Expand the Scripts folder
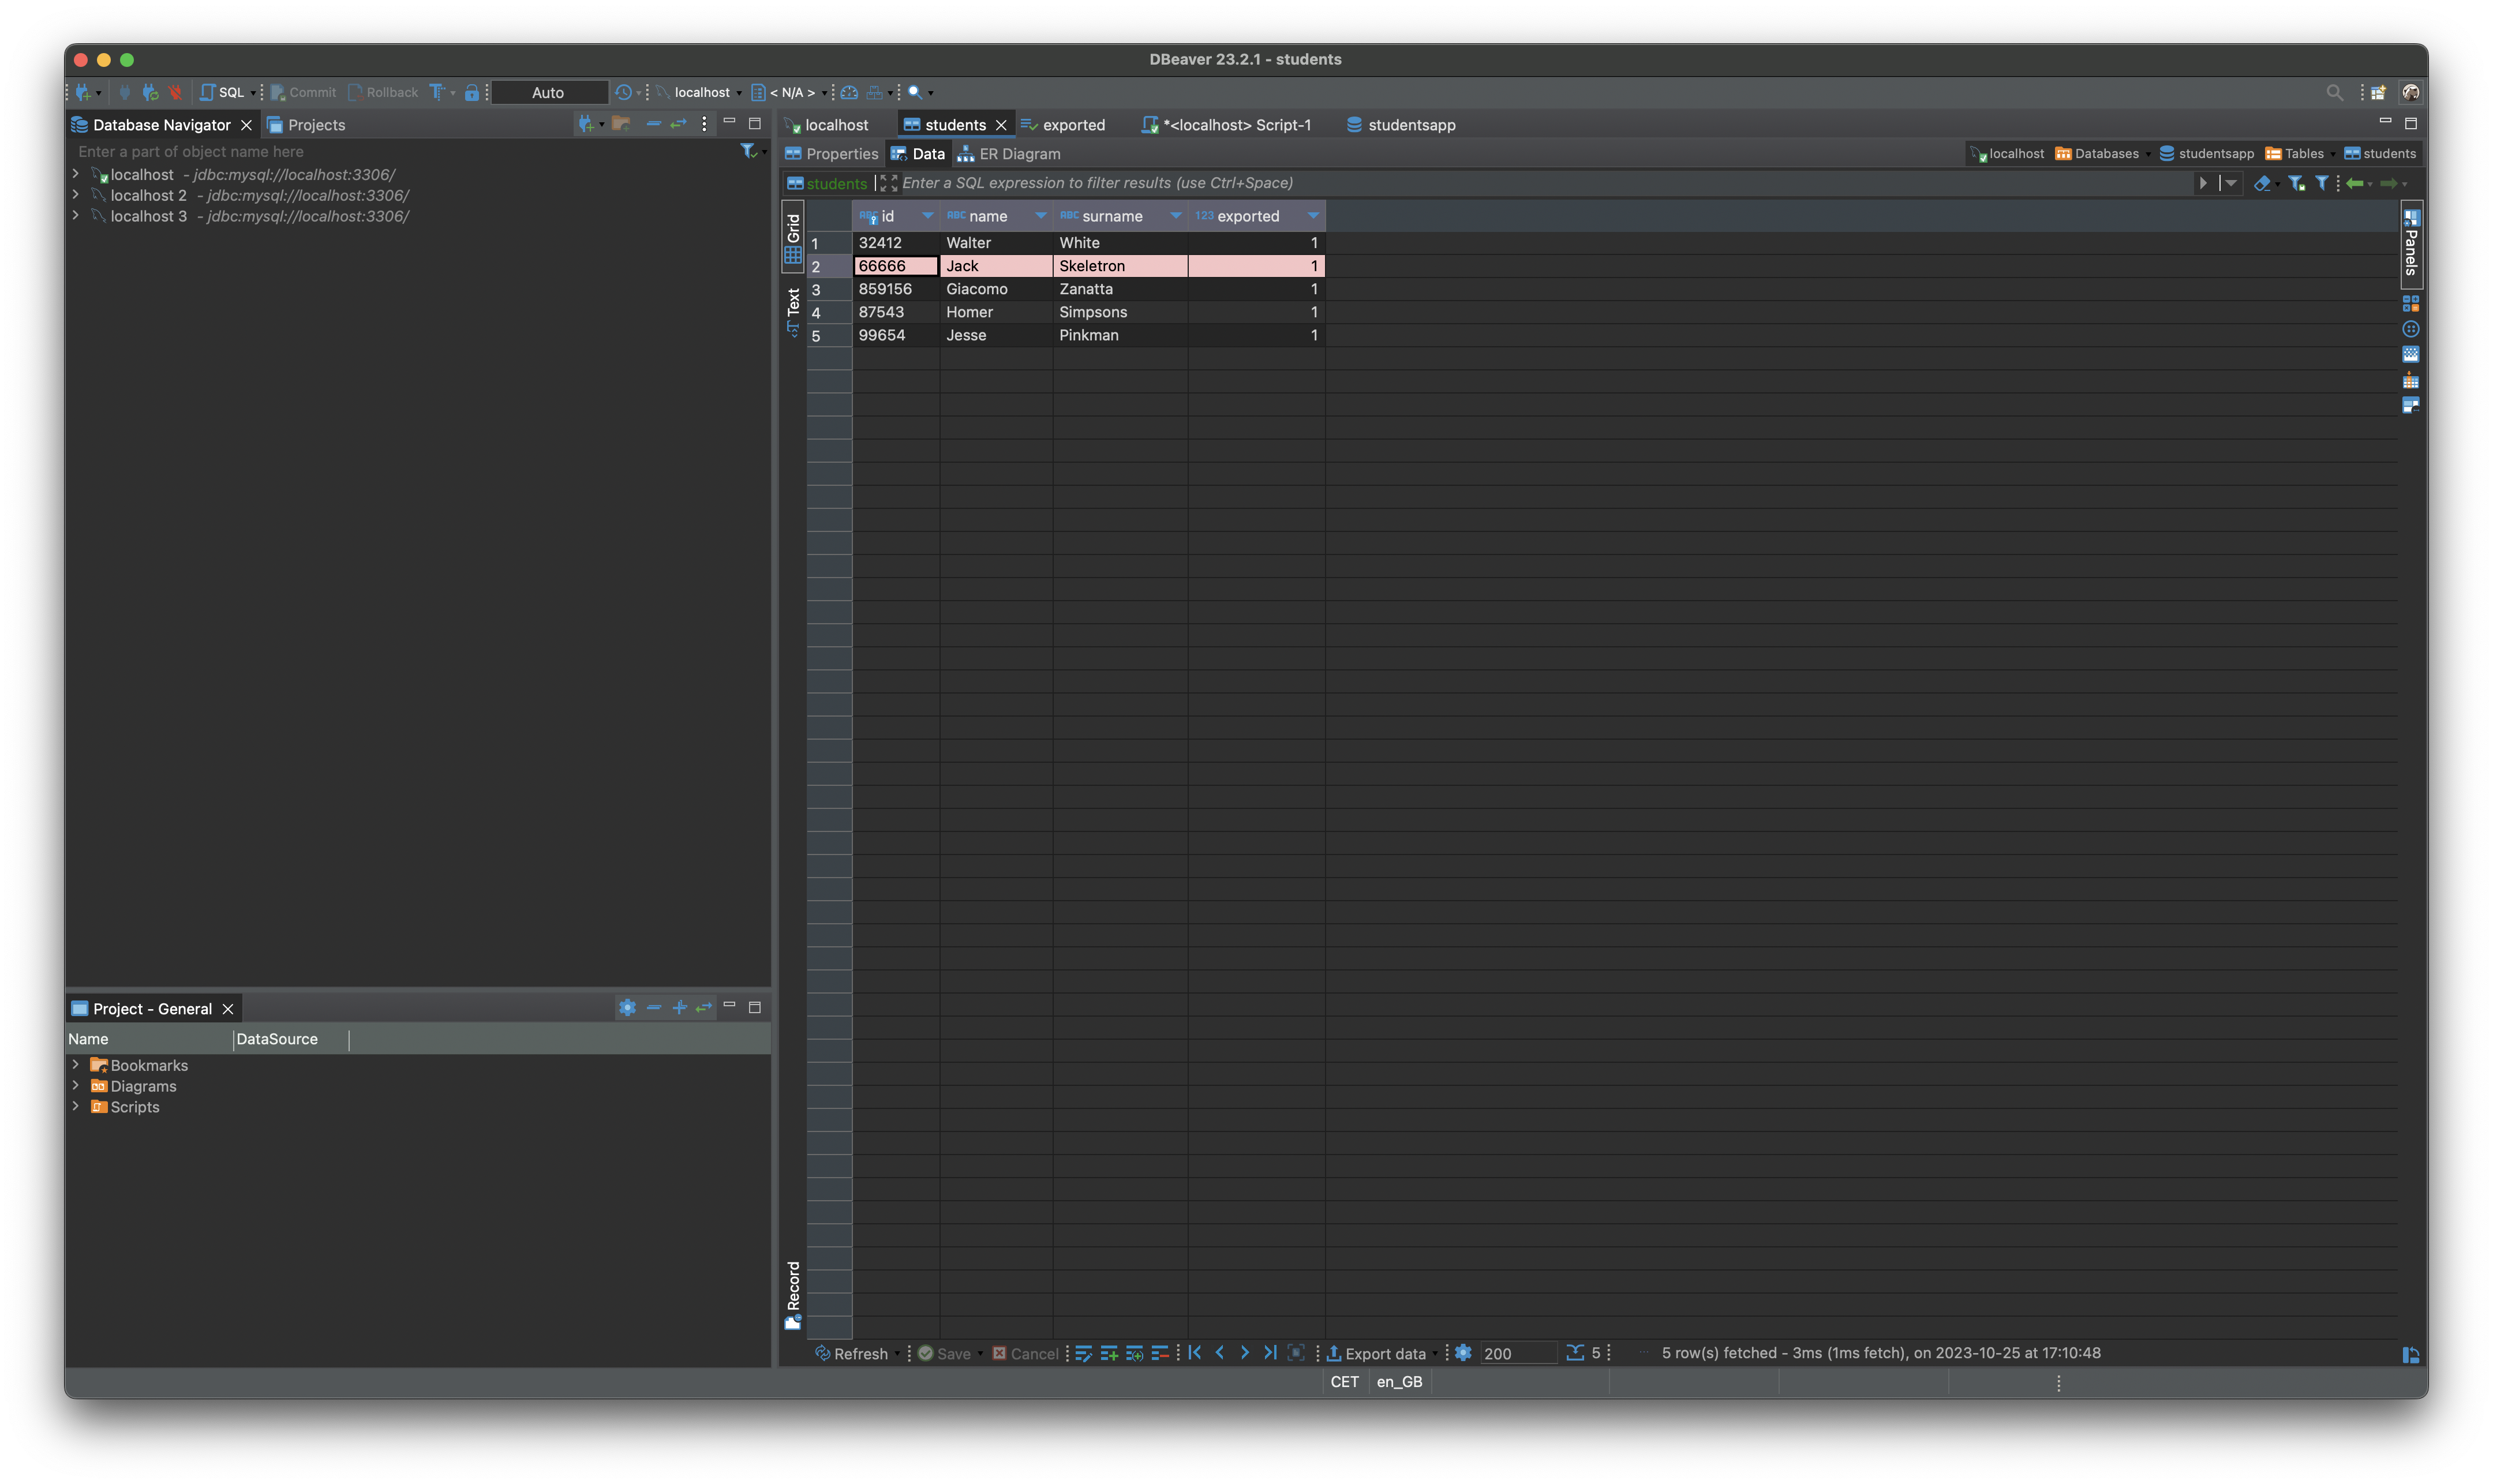2493x1484 pixels. pyautogui.click(x=76, y=1106)
